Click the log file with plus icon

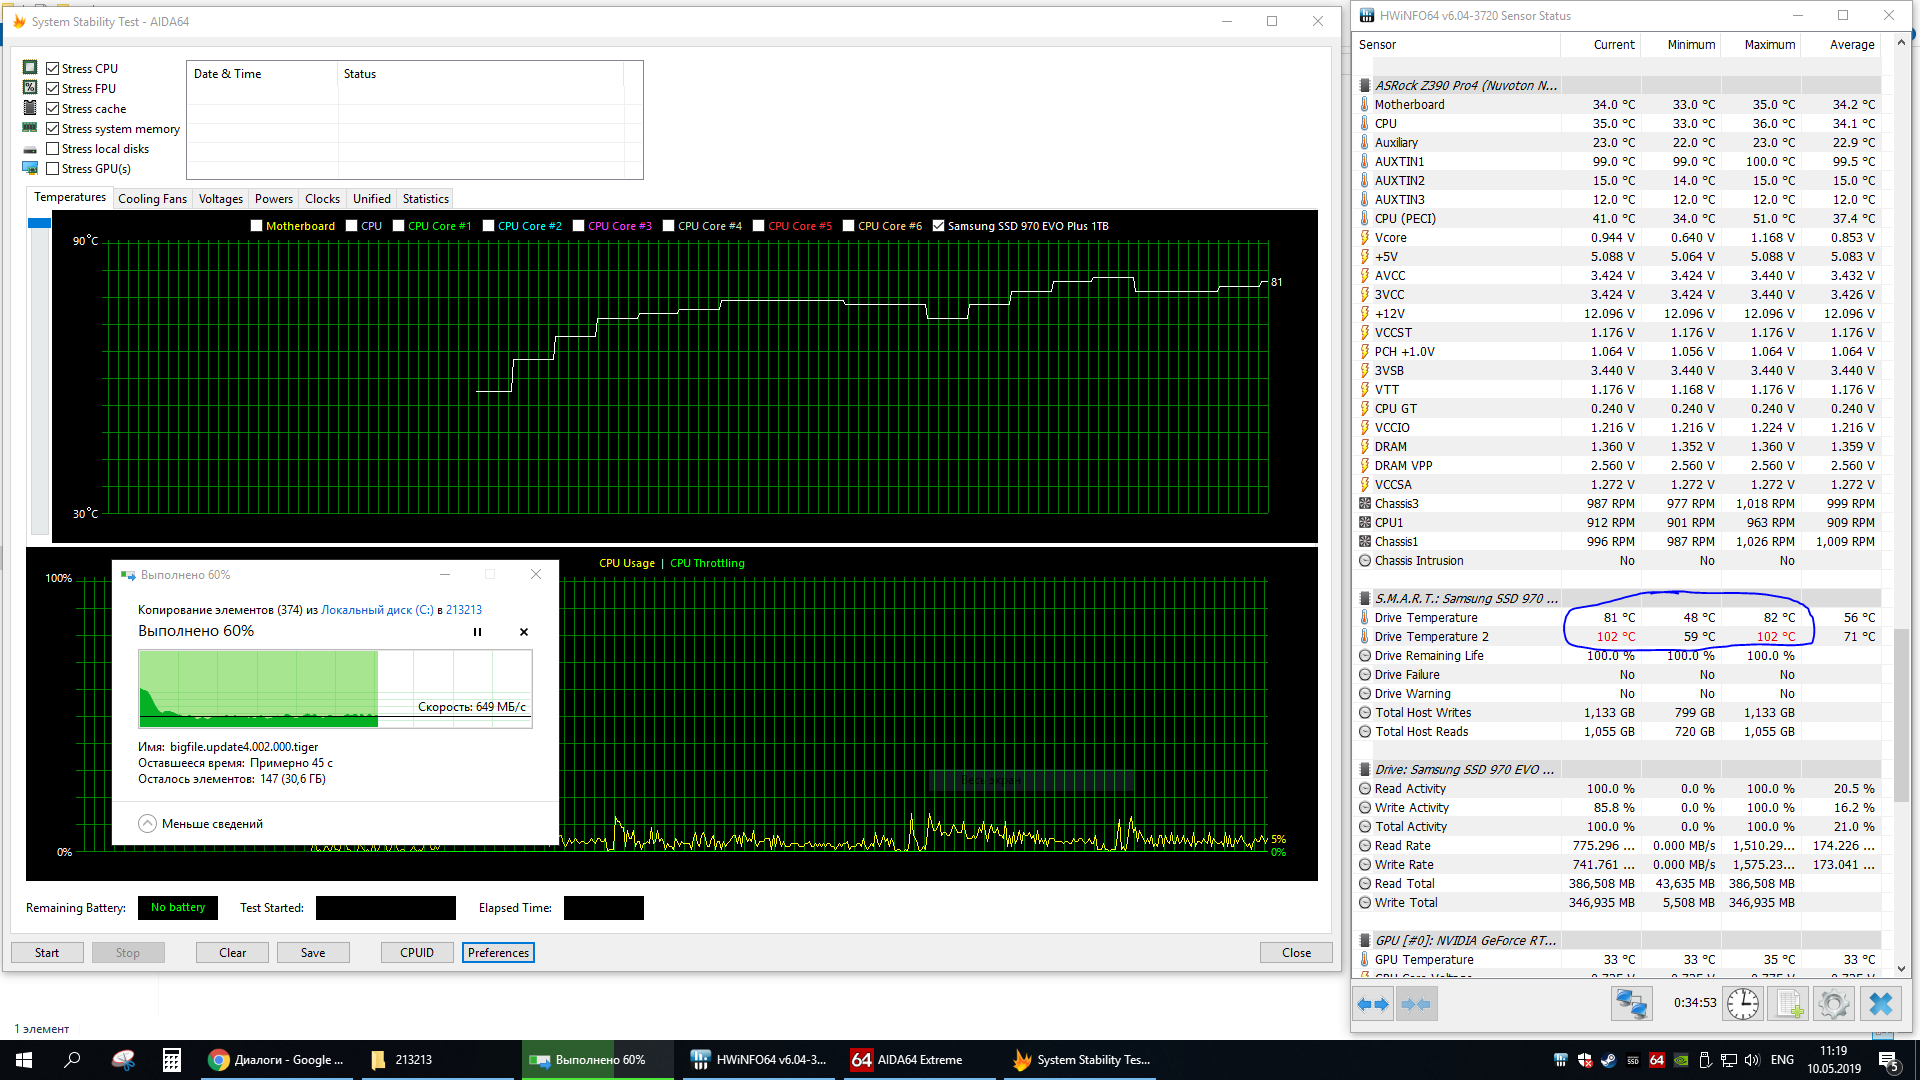point(1789,1004)
